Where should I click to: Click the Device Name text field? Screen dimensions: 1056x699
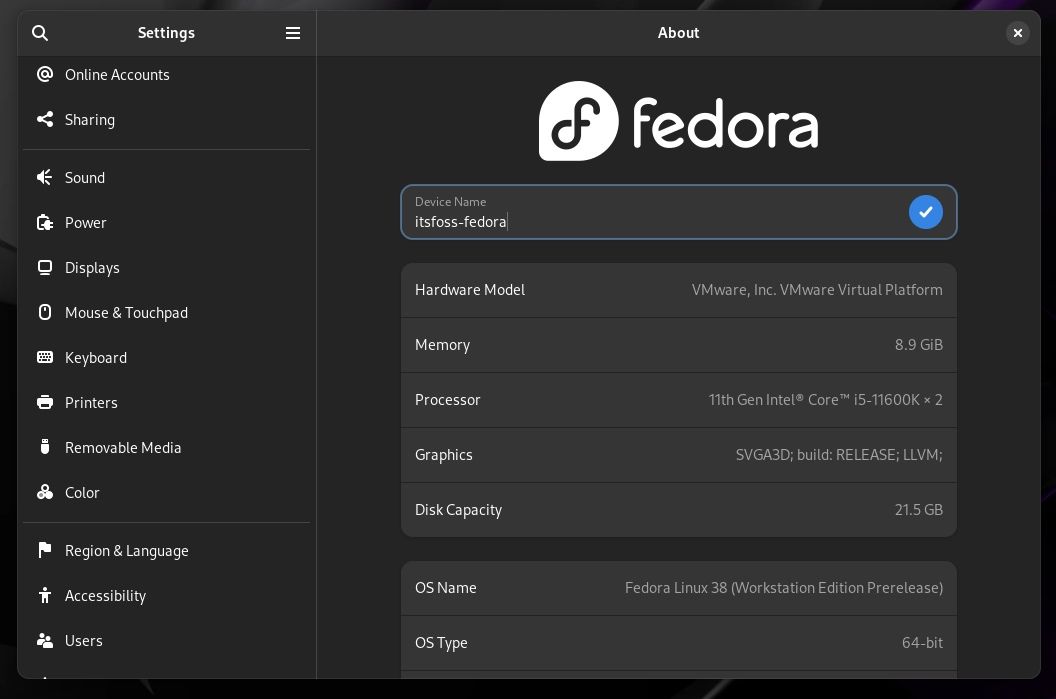(678, 212)
